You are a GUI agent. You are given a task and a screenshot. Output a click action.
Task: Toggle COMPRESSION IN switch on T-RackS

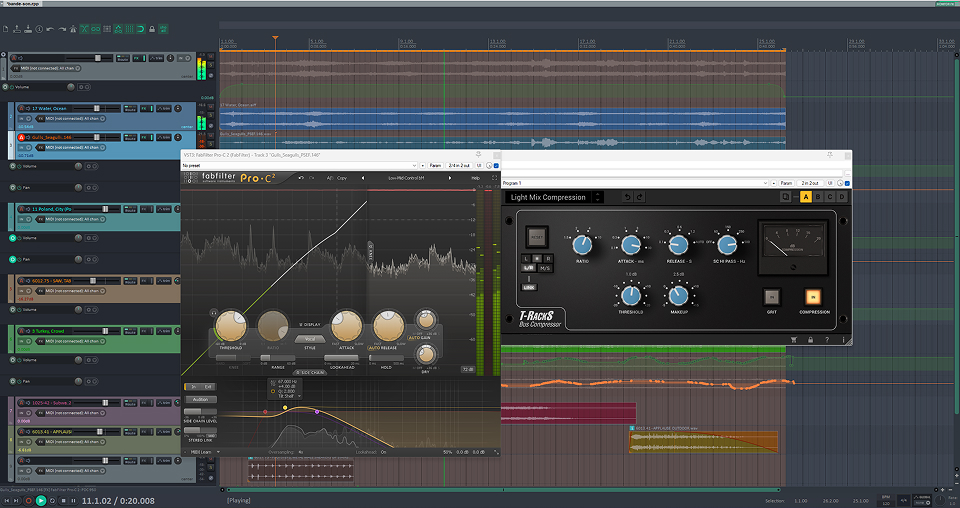[813, 297]
